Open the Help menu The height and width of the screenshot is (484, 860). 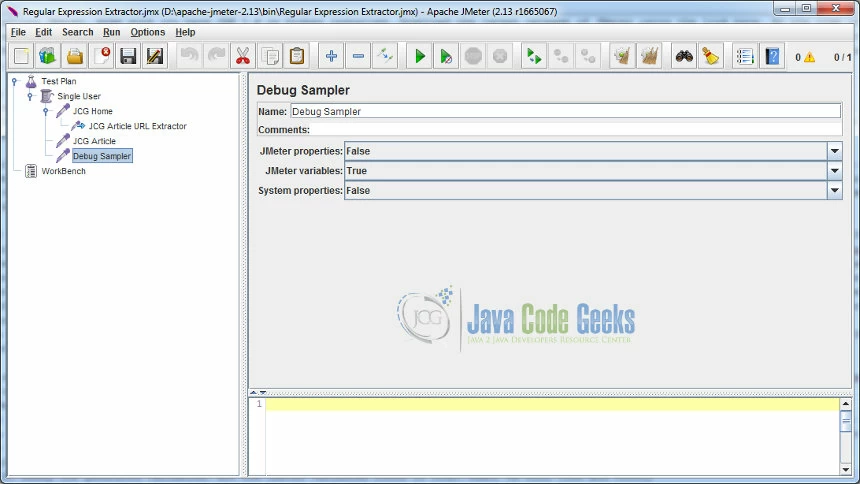(185, 32)
